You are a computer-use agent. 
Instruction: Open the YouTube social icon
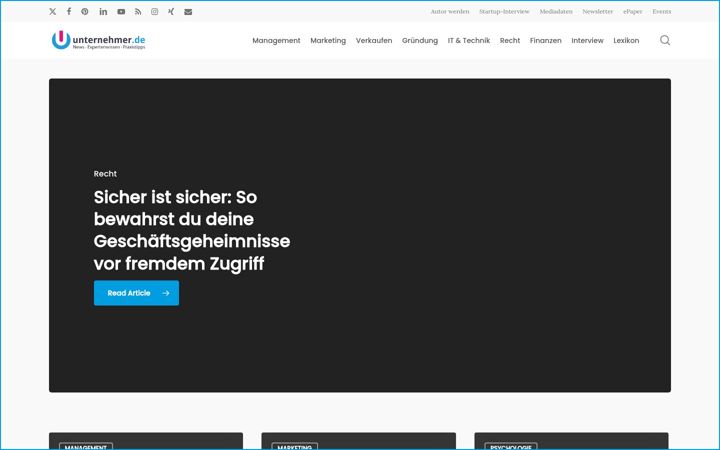tap(121, 11)
